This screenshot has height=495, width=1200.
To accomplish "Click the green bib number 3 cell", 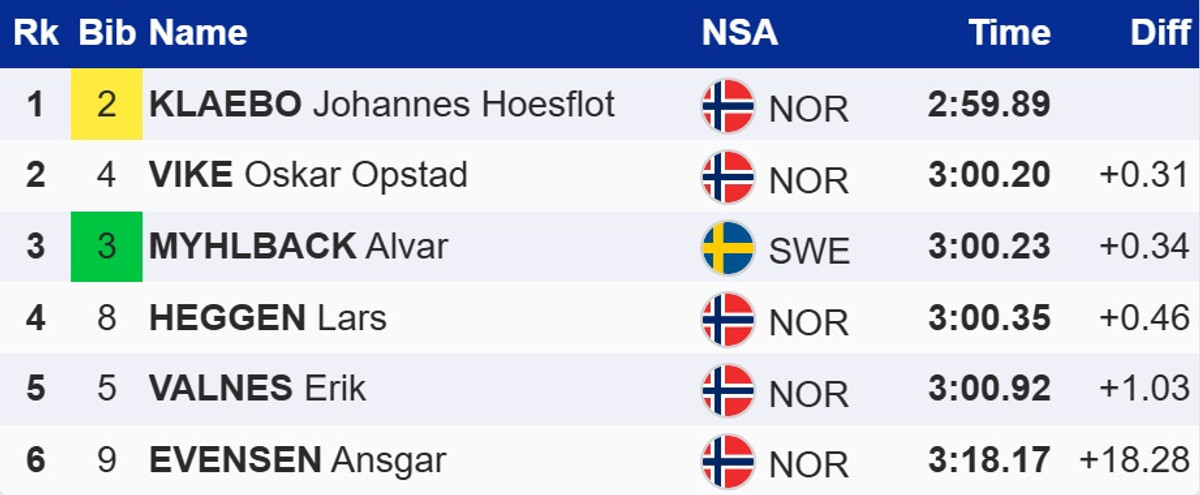I will point(106,246).
